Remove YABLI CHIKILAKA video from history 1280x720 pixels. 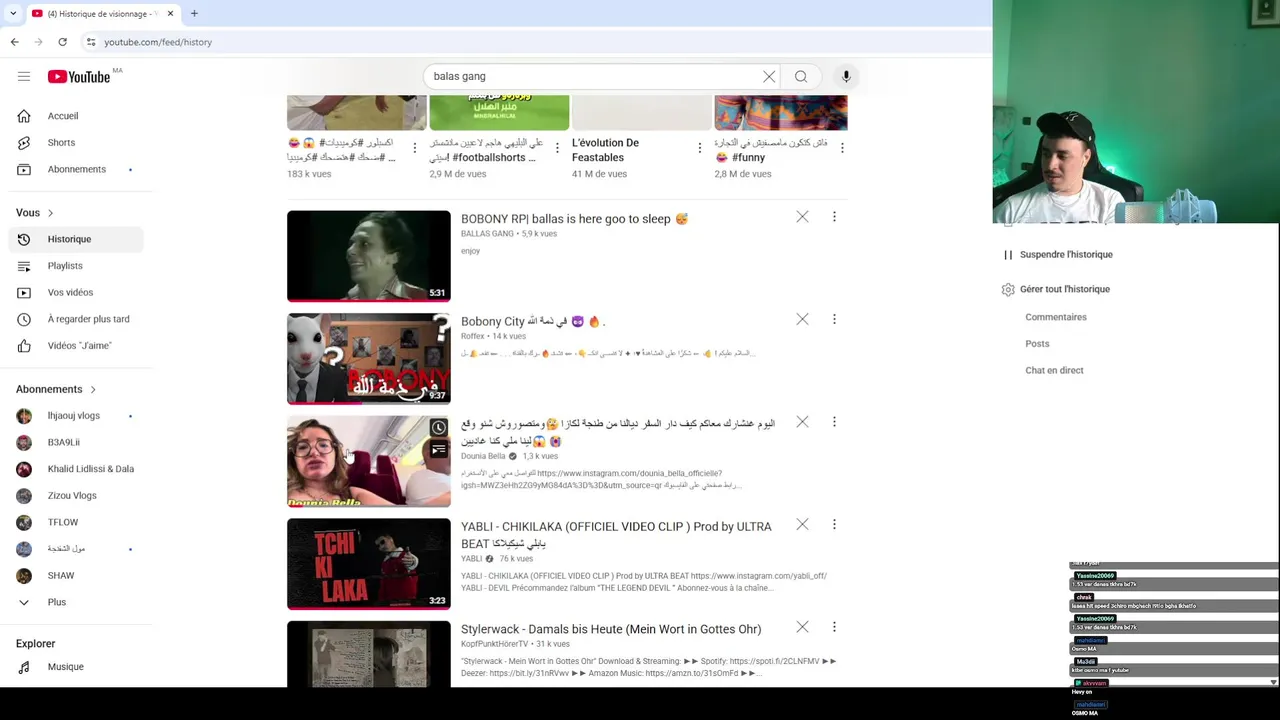point(802,524)
